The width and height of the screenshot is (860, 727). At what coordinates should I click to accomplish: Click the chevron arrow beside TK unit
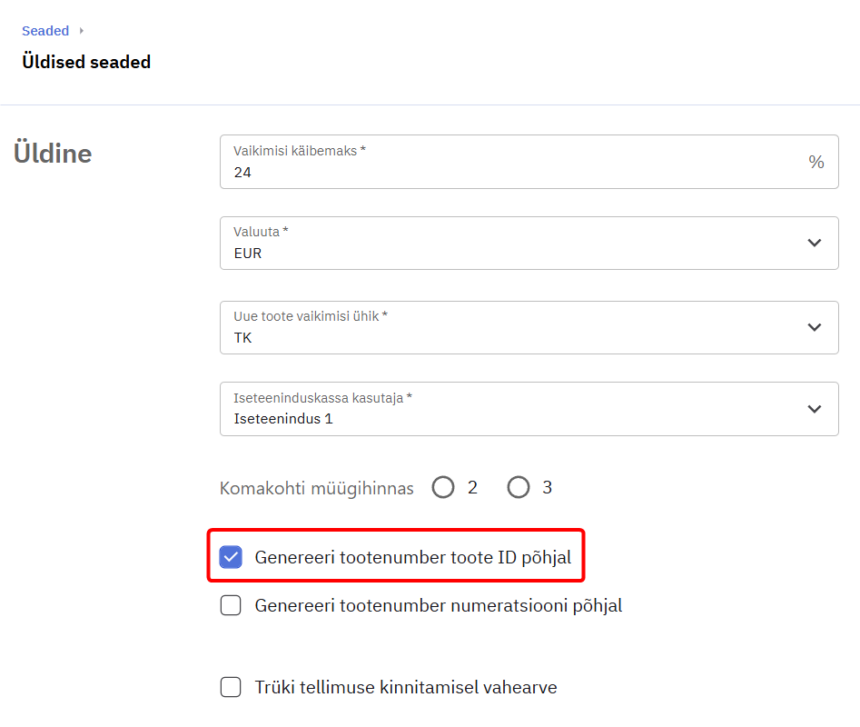[x=814, y=327]
